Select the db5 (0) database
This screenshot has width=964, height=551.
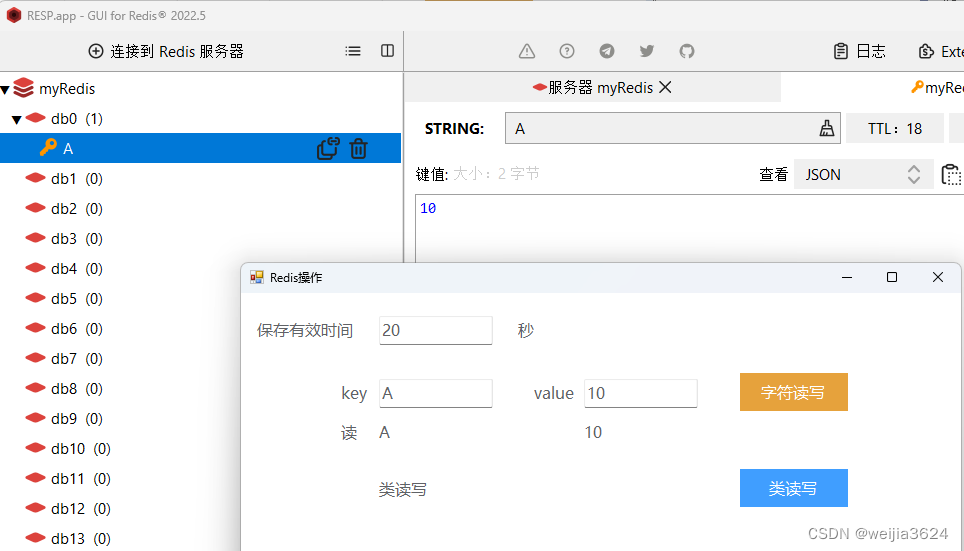coord(77,298)
